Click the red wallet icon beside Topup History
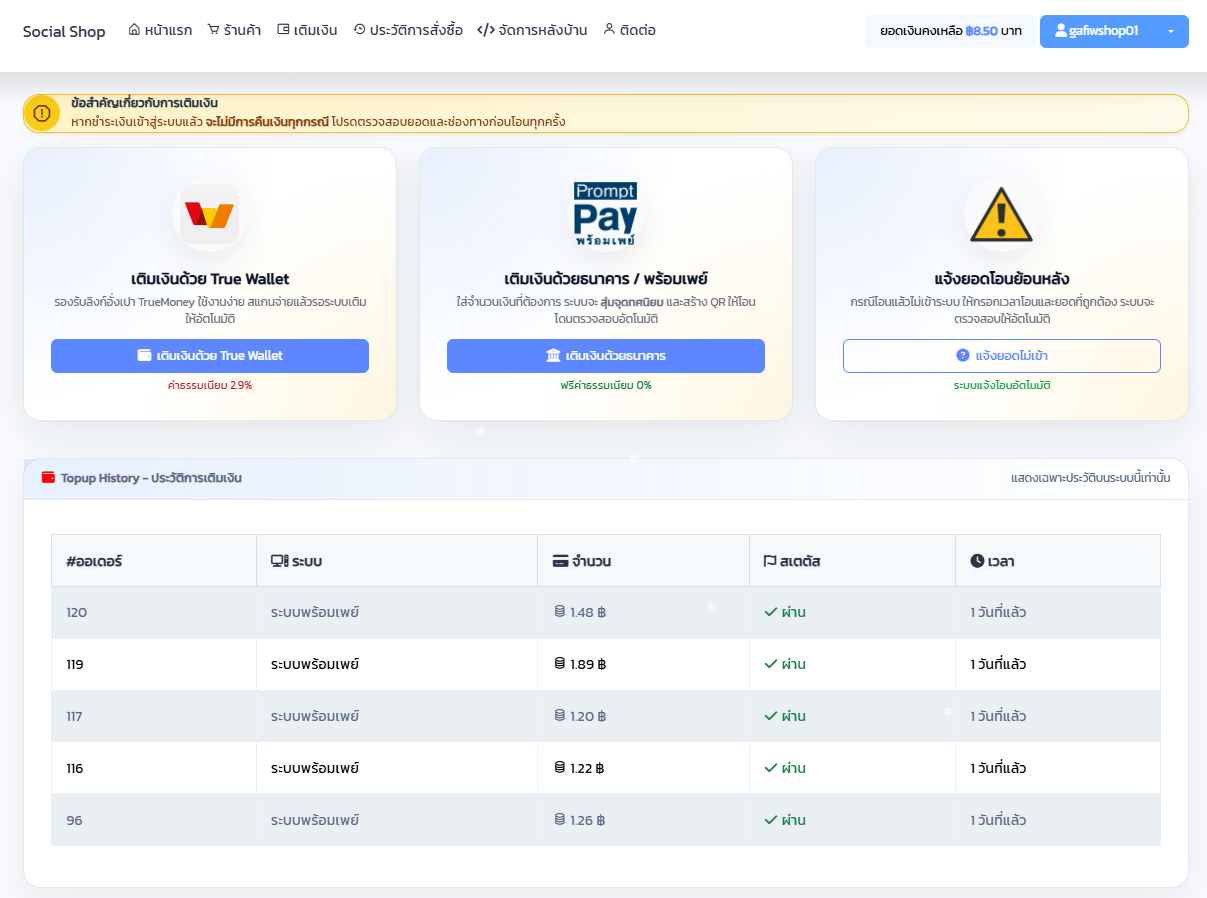This screenshot has height=898, width=1207. [48, 478]
